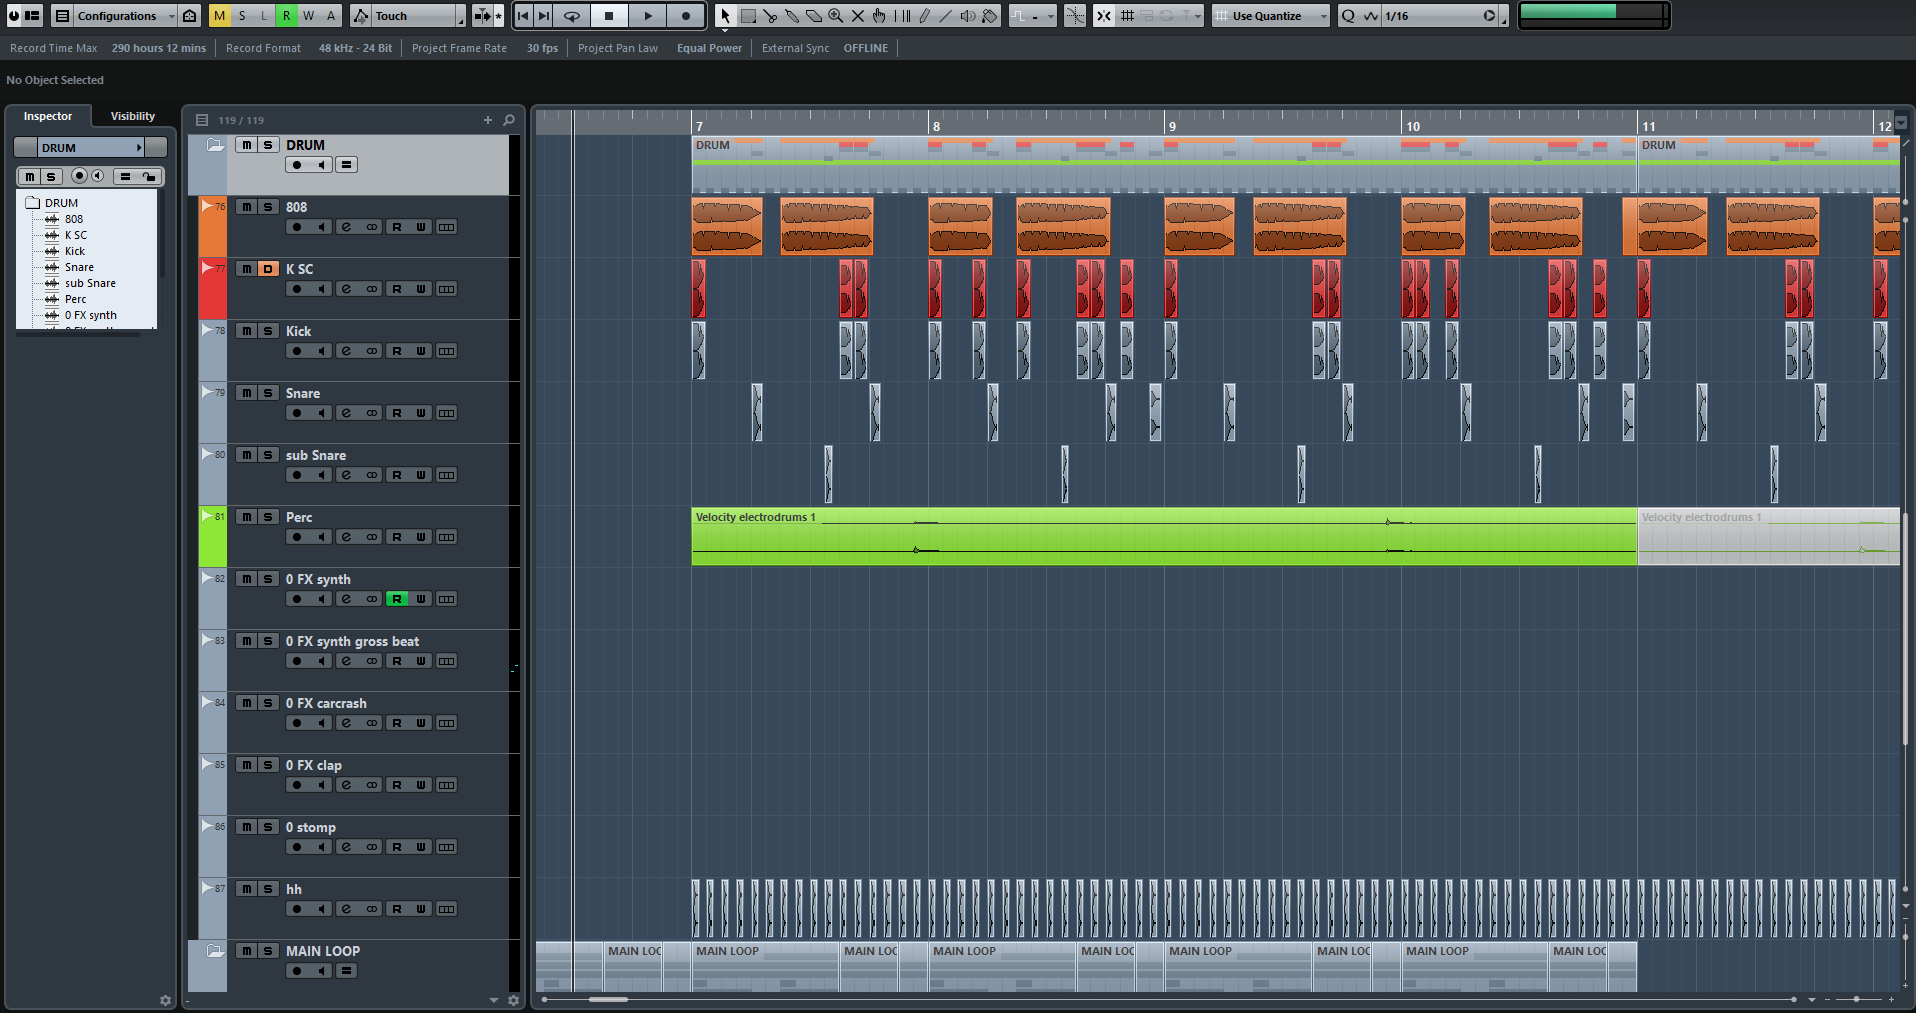Open the Find Tracks search icon
Image resolution: width=1916 pixels, height=1013 pixels.
tap(509, 120)
